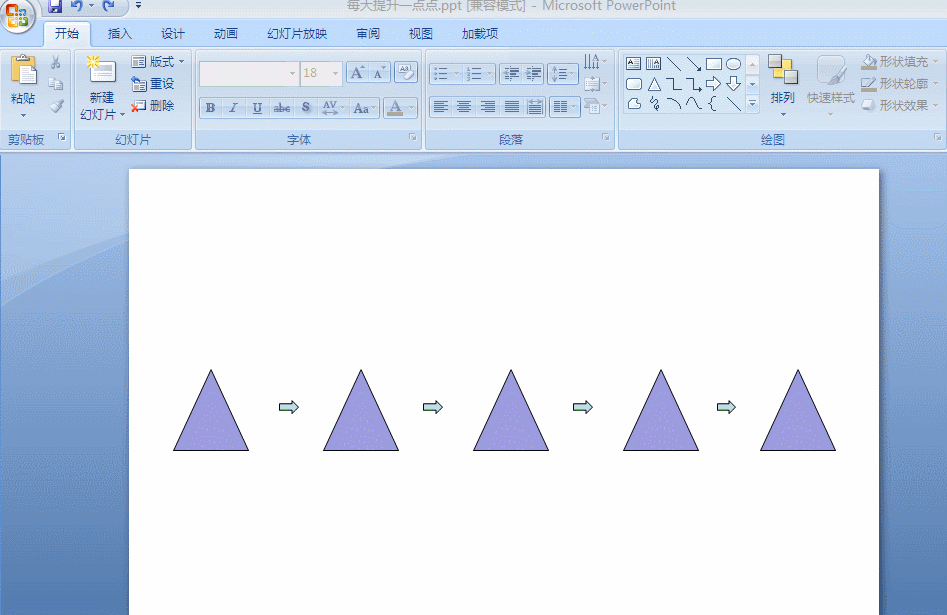This screenshot has width=947, height=615.
Task: Open the AV character spacing dropdown
Action: (333, 108)
